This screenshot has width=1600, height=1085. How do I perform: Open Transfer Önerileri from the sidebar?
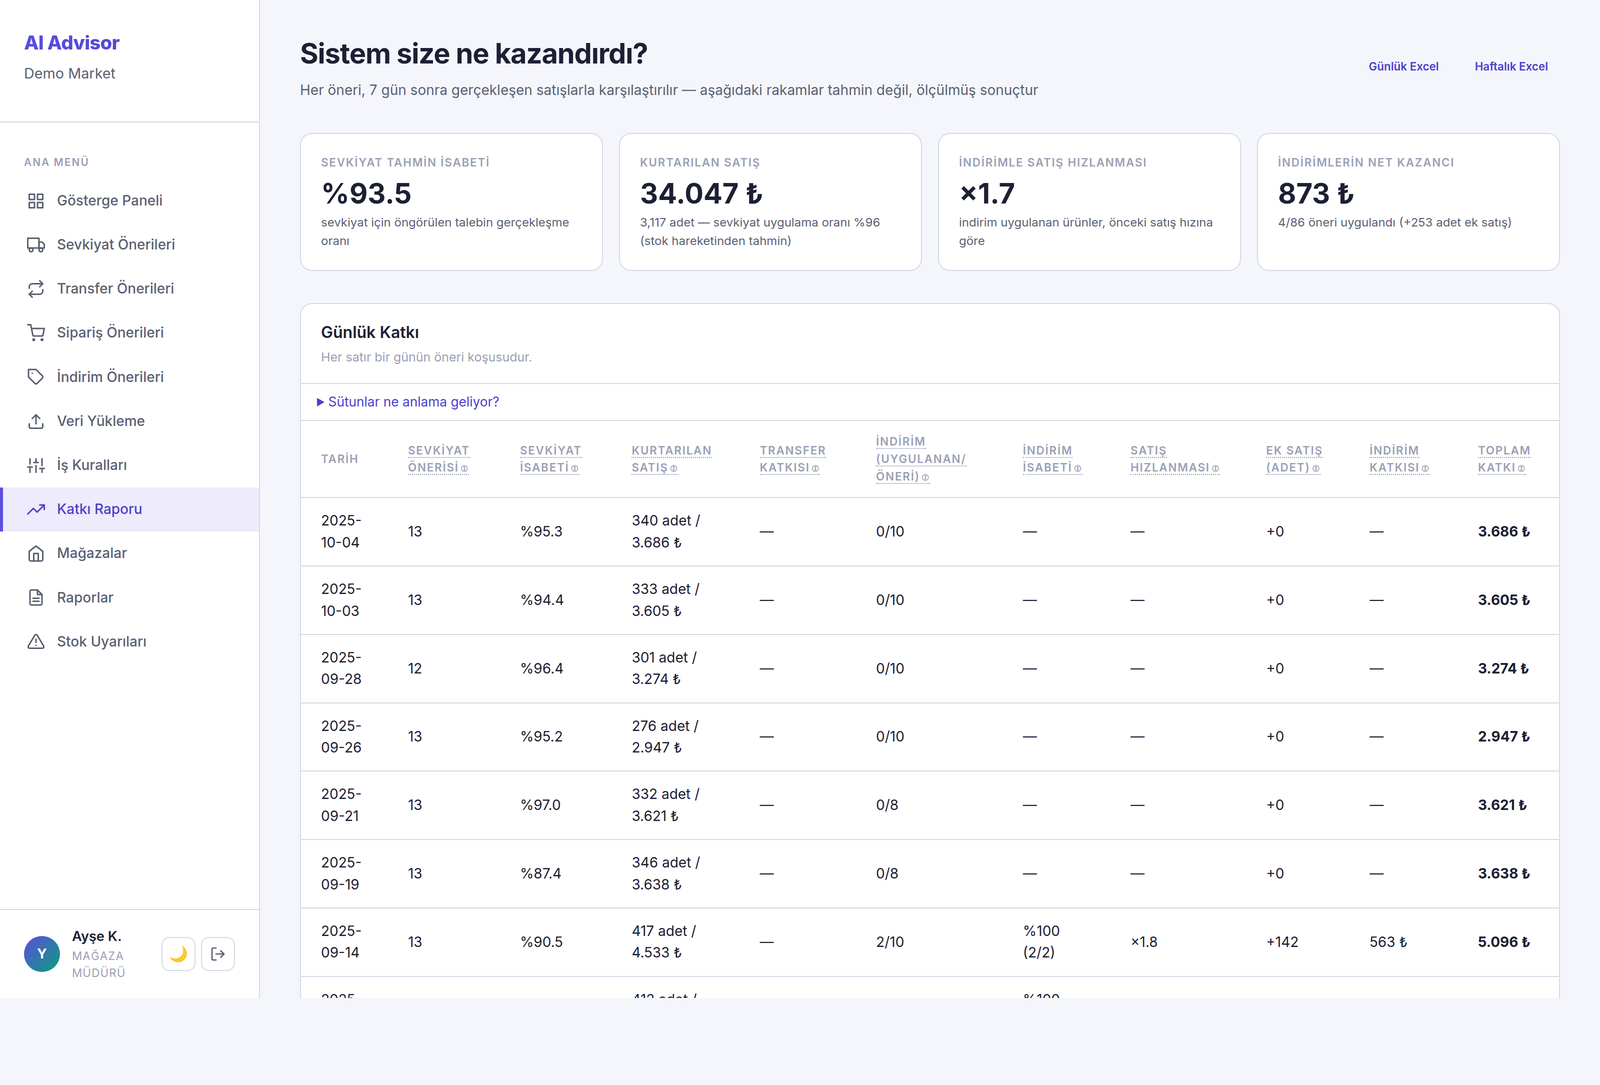(130, 289)
